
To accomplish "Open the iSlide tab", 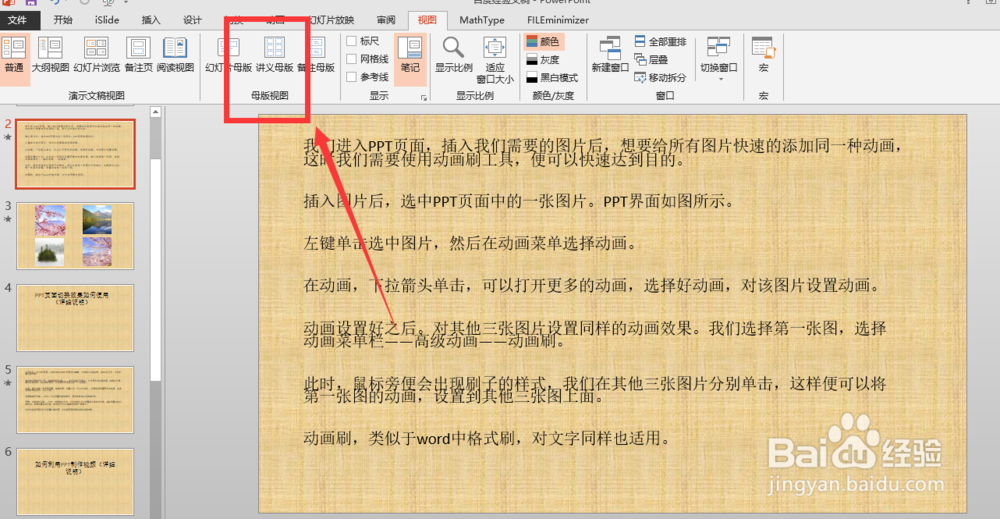I will (107, 20).
